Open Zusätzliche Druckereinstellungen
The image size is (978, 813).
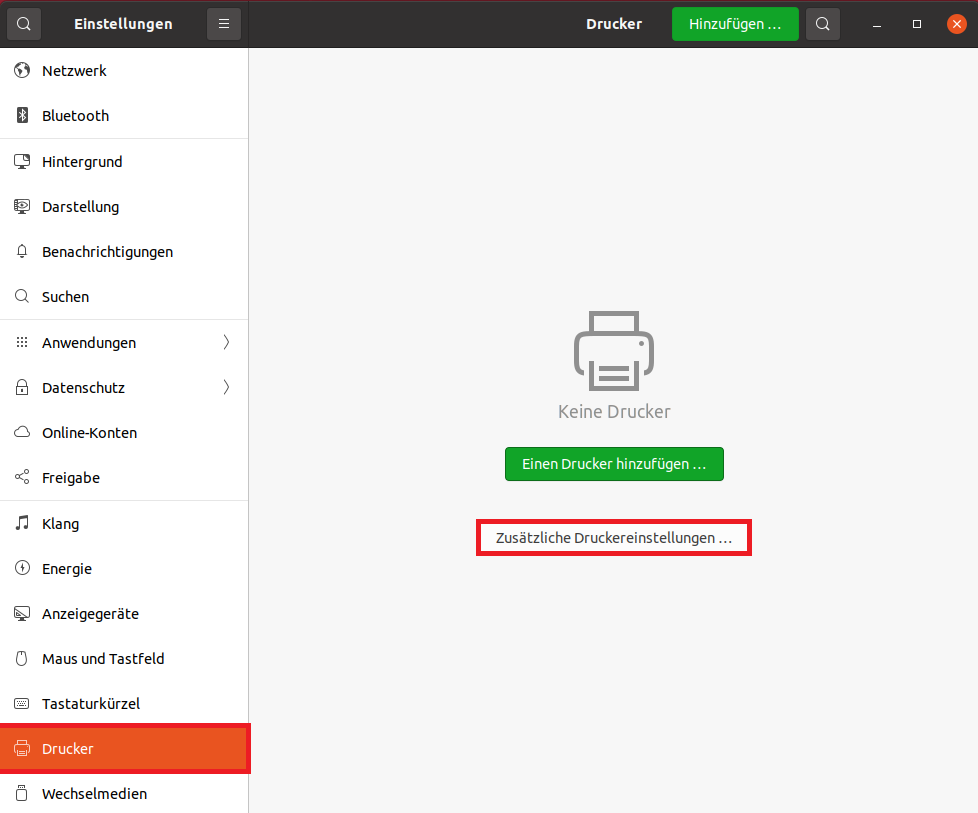click(614, 538)
